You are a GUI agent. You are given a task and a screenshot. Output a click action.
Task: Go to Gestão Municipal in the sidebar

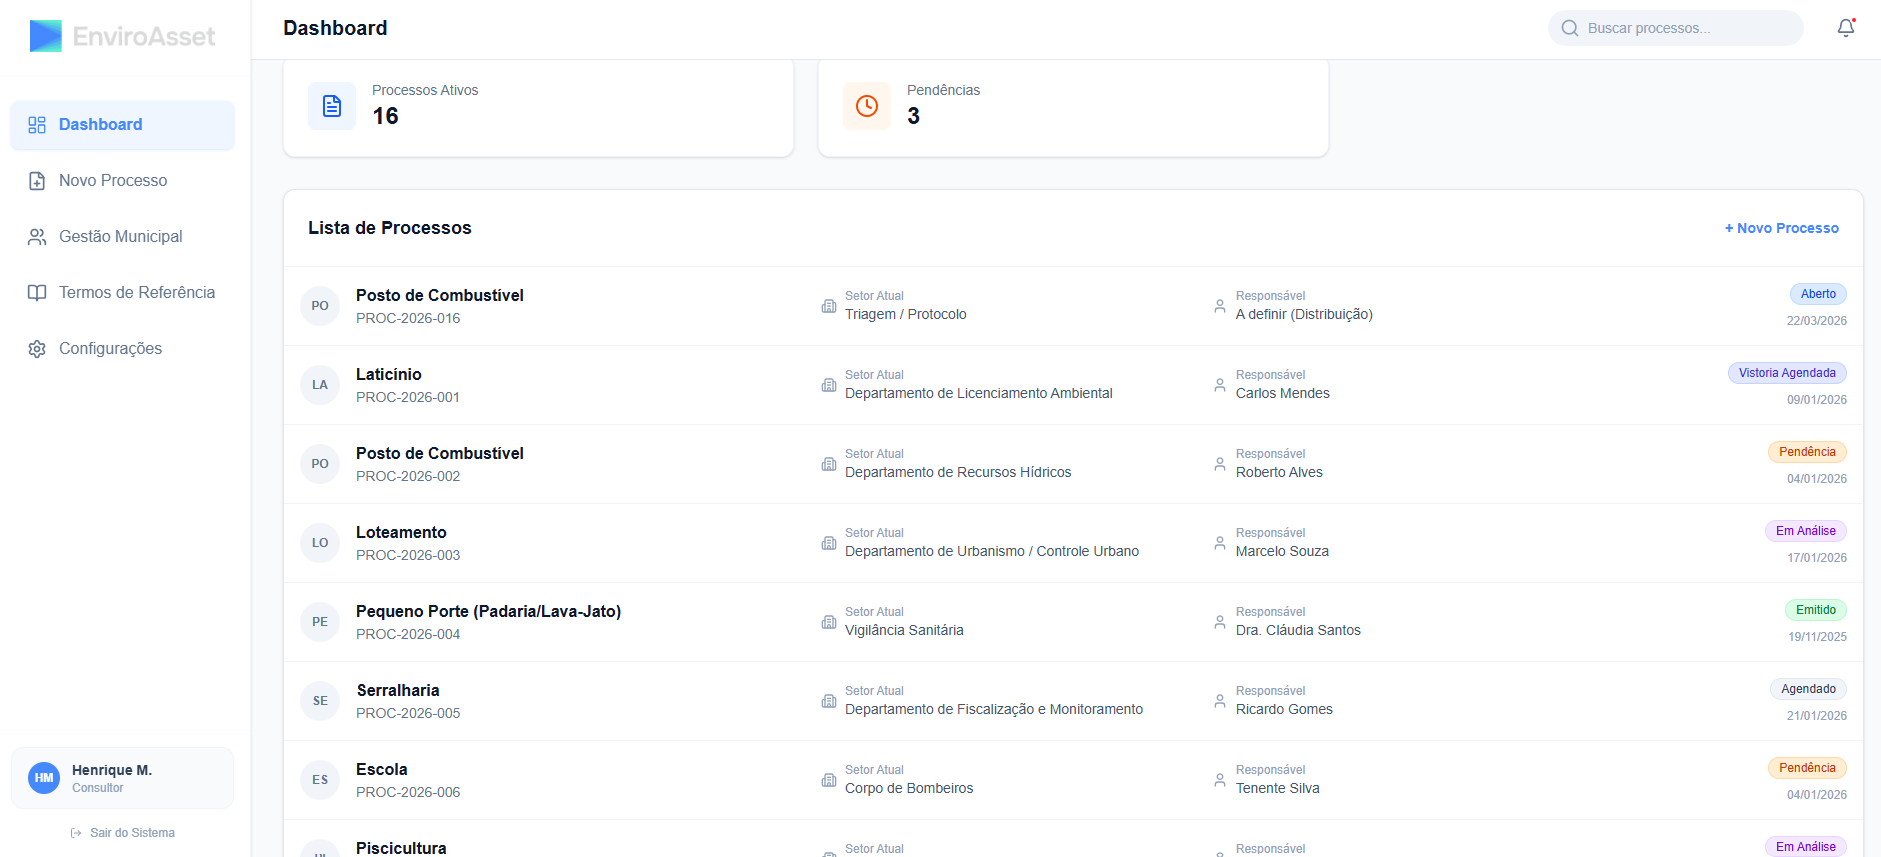point(120,237)
